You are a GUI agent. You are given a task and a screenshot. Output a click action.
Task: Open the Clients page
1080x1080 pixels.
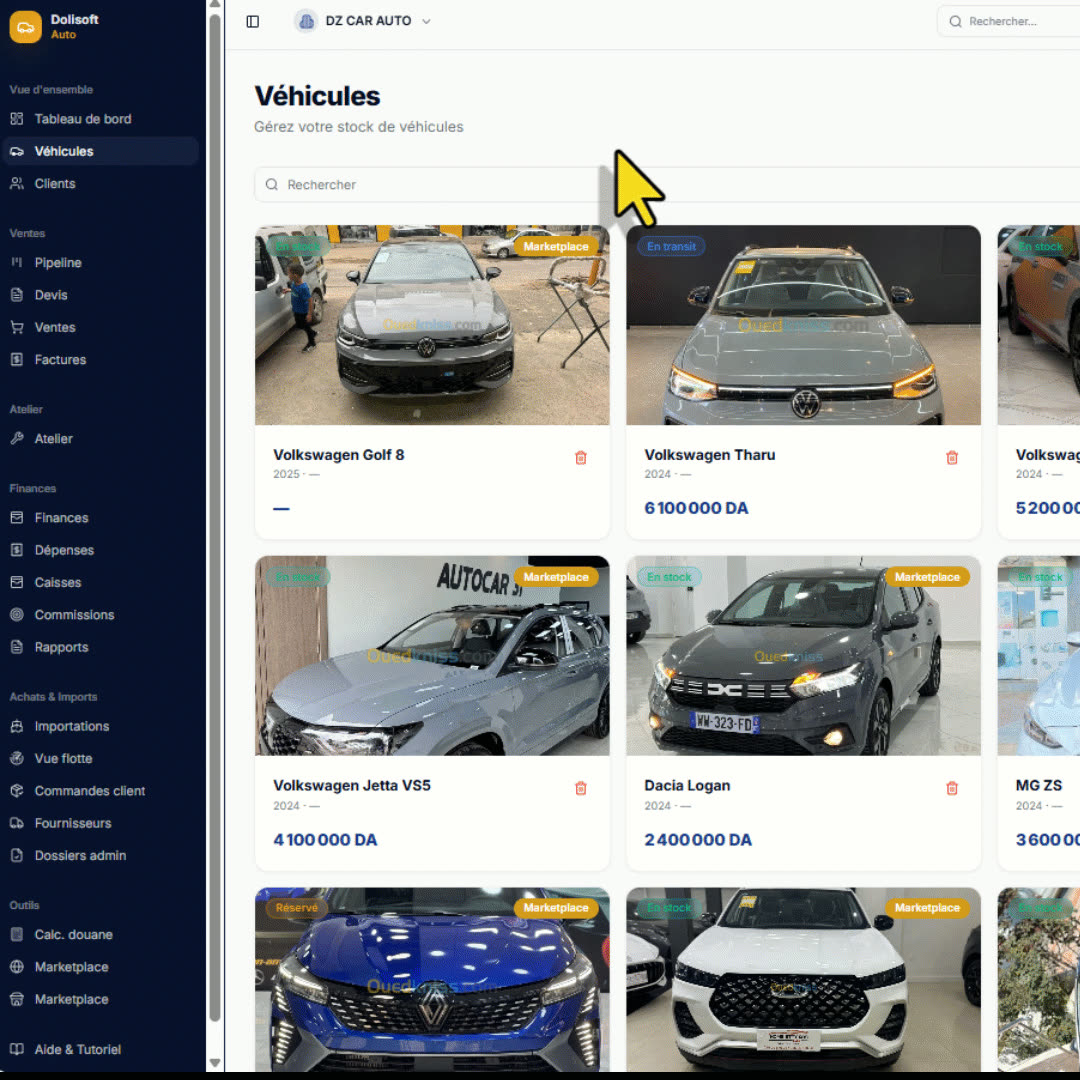click(101, 184)
